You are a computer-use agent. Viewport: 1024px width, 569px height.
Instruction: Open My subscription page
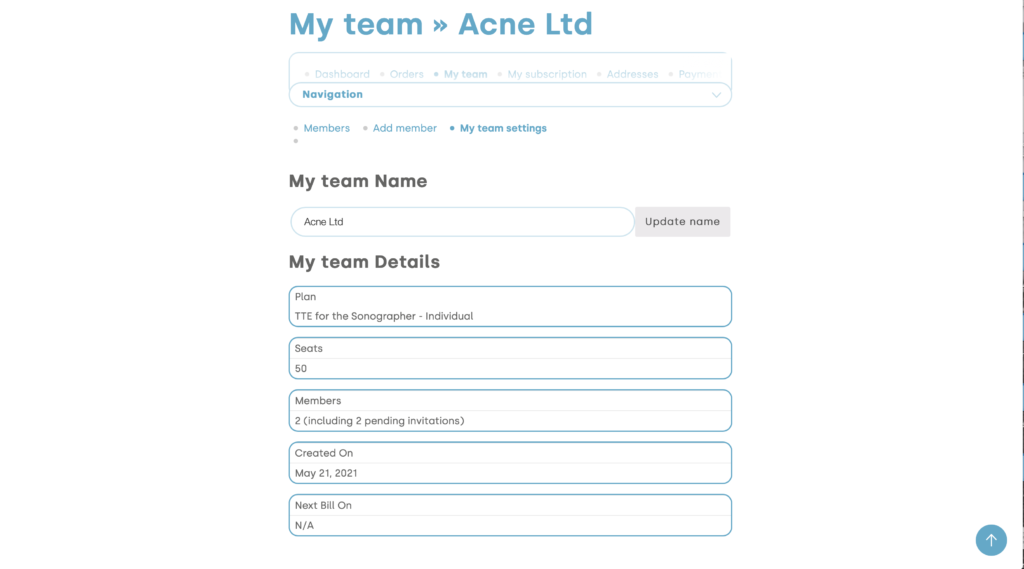[x=547, y=74]
